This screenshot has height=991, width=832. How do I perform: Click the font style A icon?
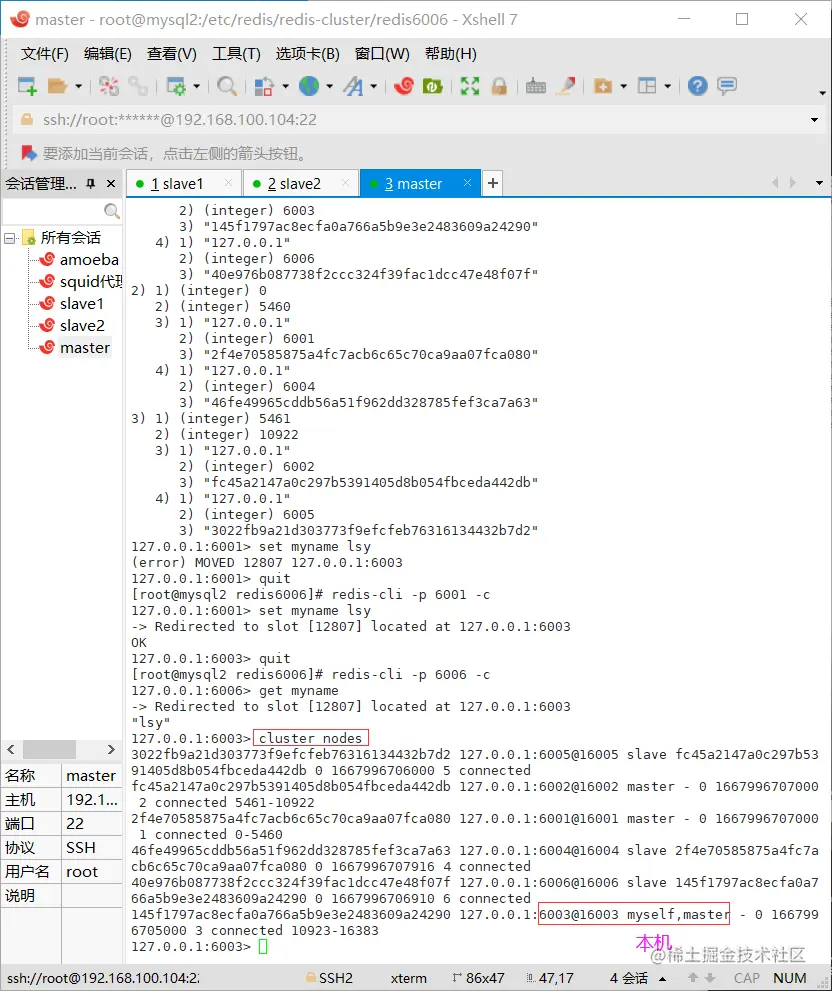point(353,85)
